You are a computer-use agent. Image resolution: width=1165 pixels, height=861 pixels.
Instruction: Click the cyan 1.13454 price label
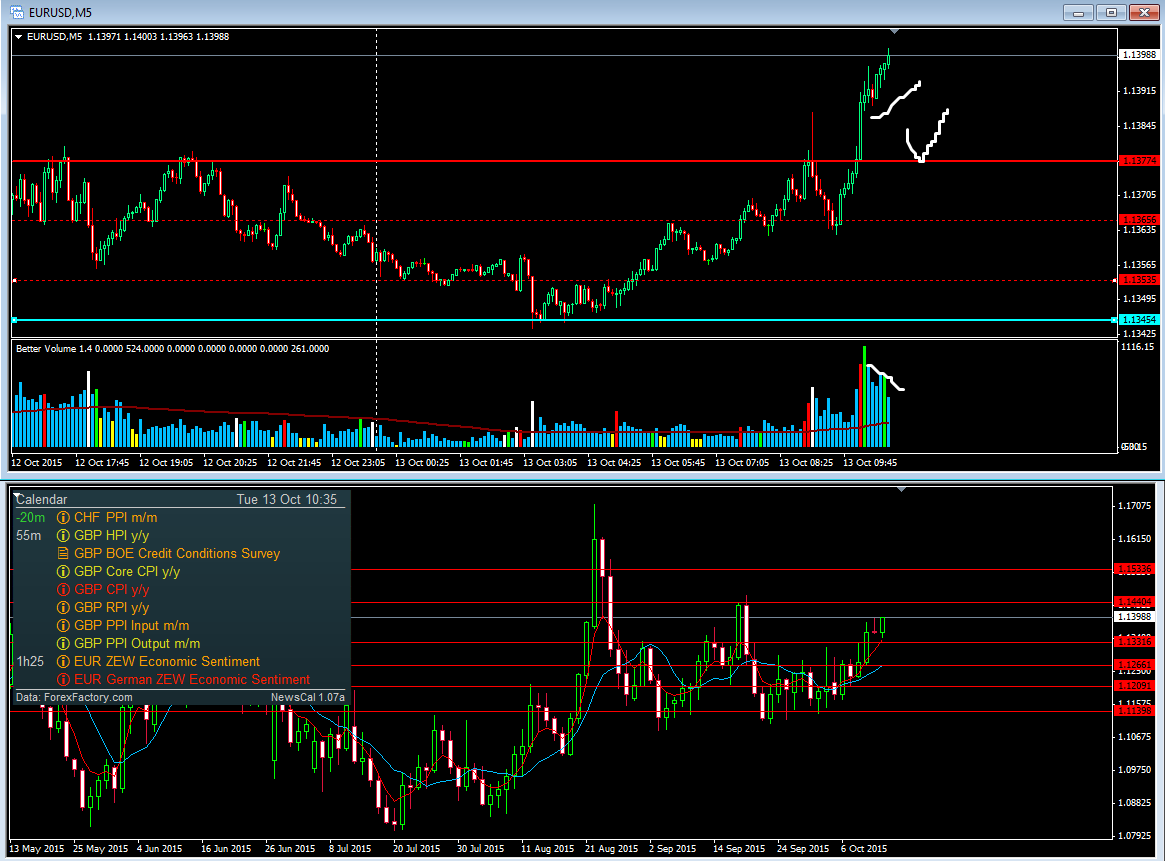pyautogui.click(x=1138, y=319)
